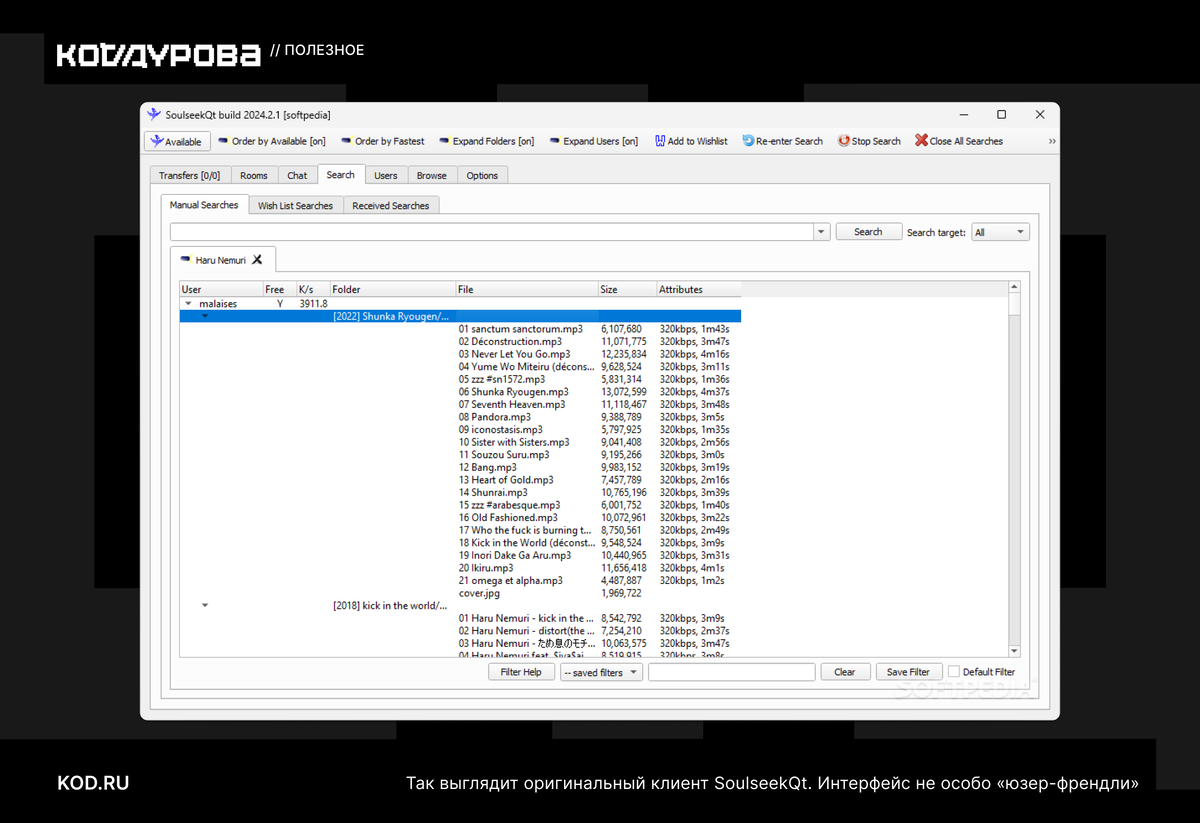Click Re-enter Search toolbar item
Screen dimensions: 1200x823
(782, 142)
